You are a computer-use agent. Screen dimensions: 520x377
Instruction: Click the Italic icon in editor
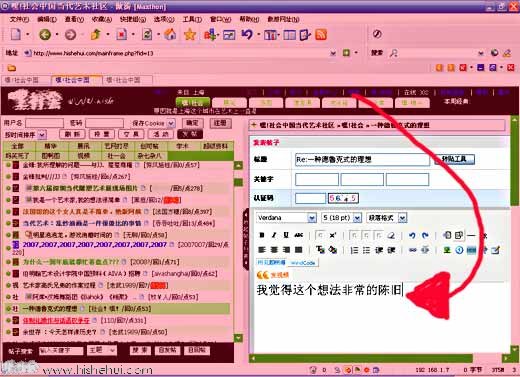[274, 235]
